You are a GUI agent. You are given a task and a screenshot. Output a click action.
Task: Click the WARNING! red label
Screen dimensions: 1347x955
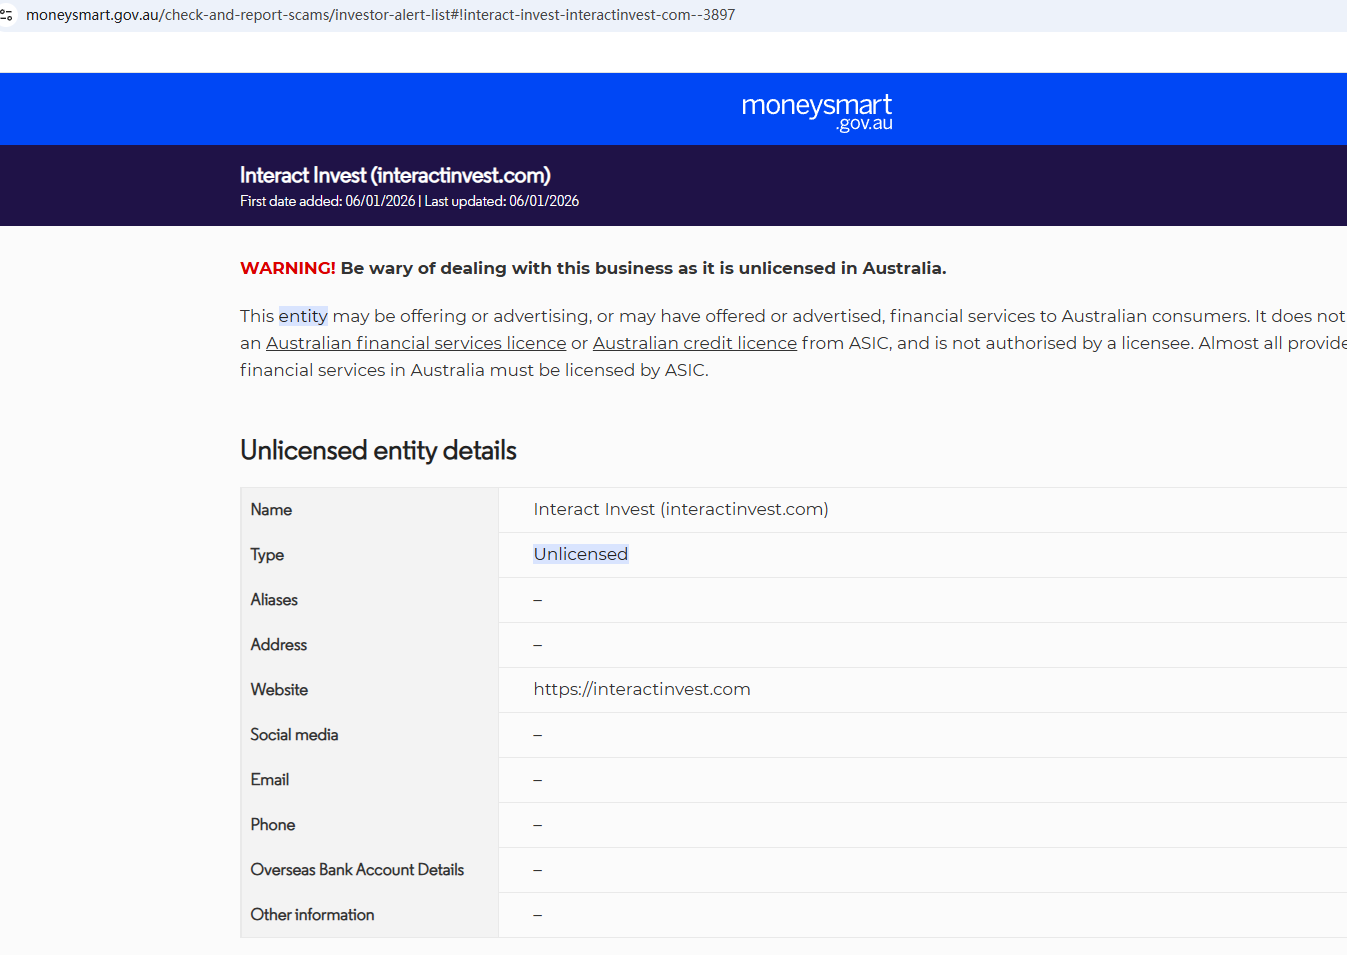pyautogui.click(x=288, y=268)
